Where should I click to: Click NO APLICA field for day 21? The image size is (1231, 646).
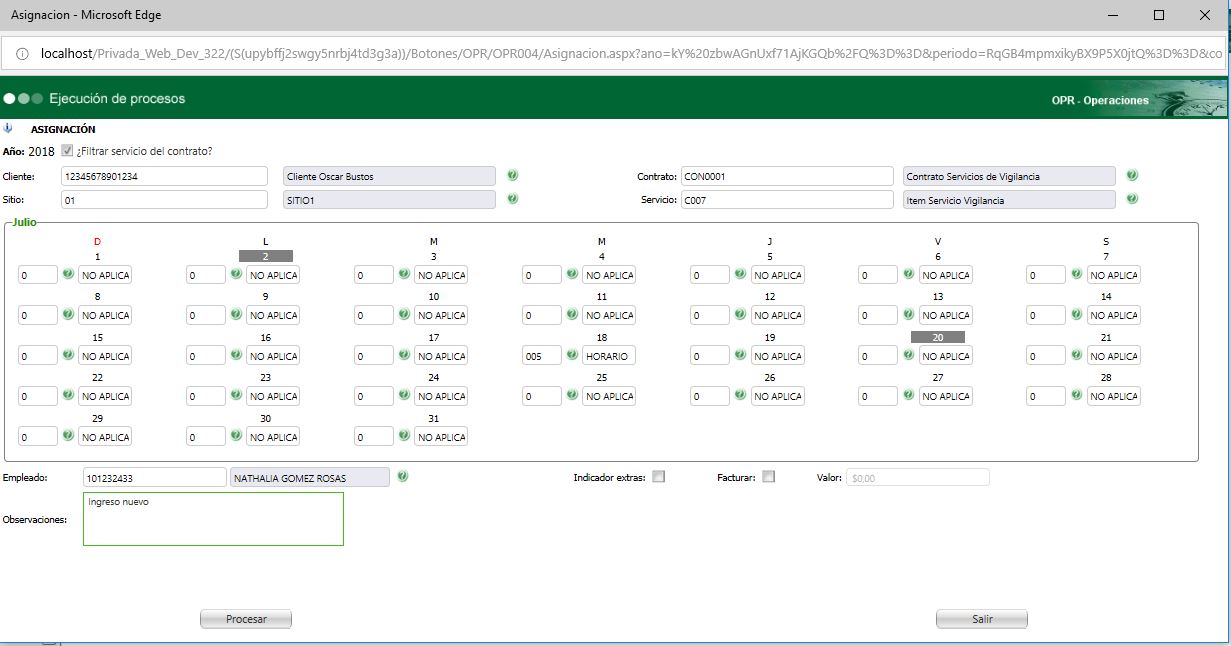tap(1114, 356)
